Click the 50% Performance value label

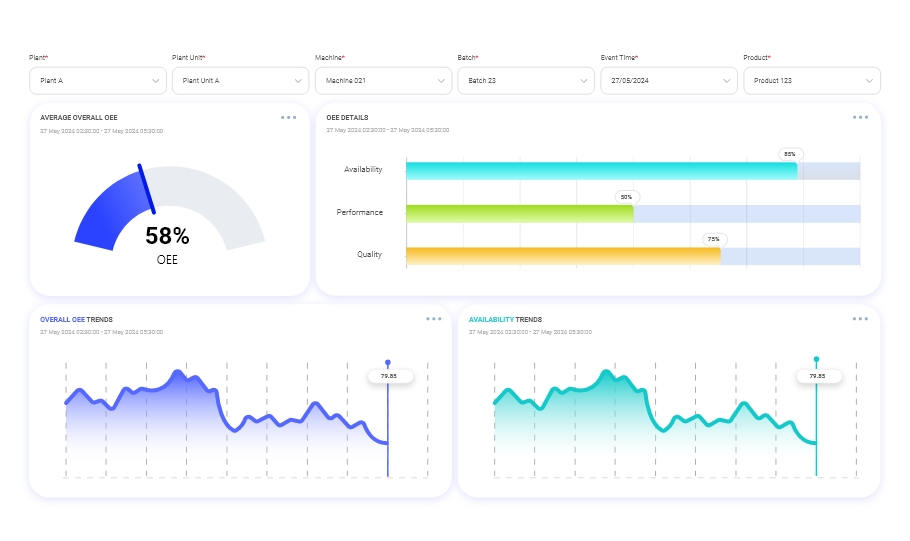pyautogui.click(x=626, y=197)
